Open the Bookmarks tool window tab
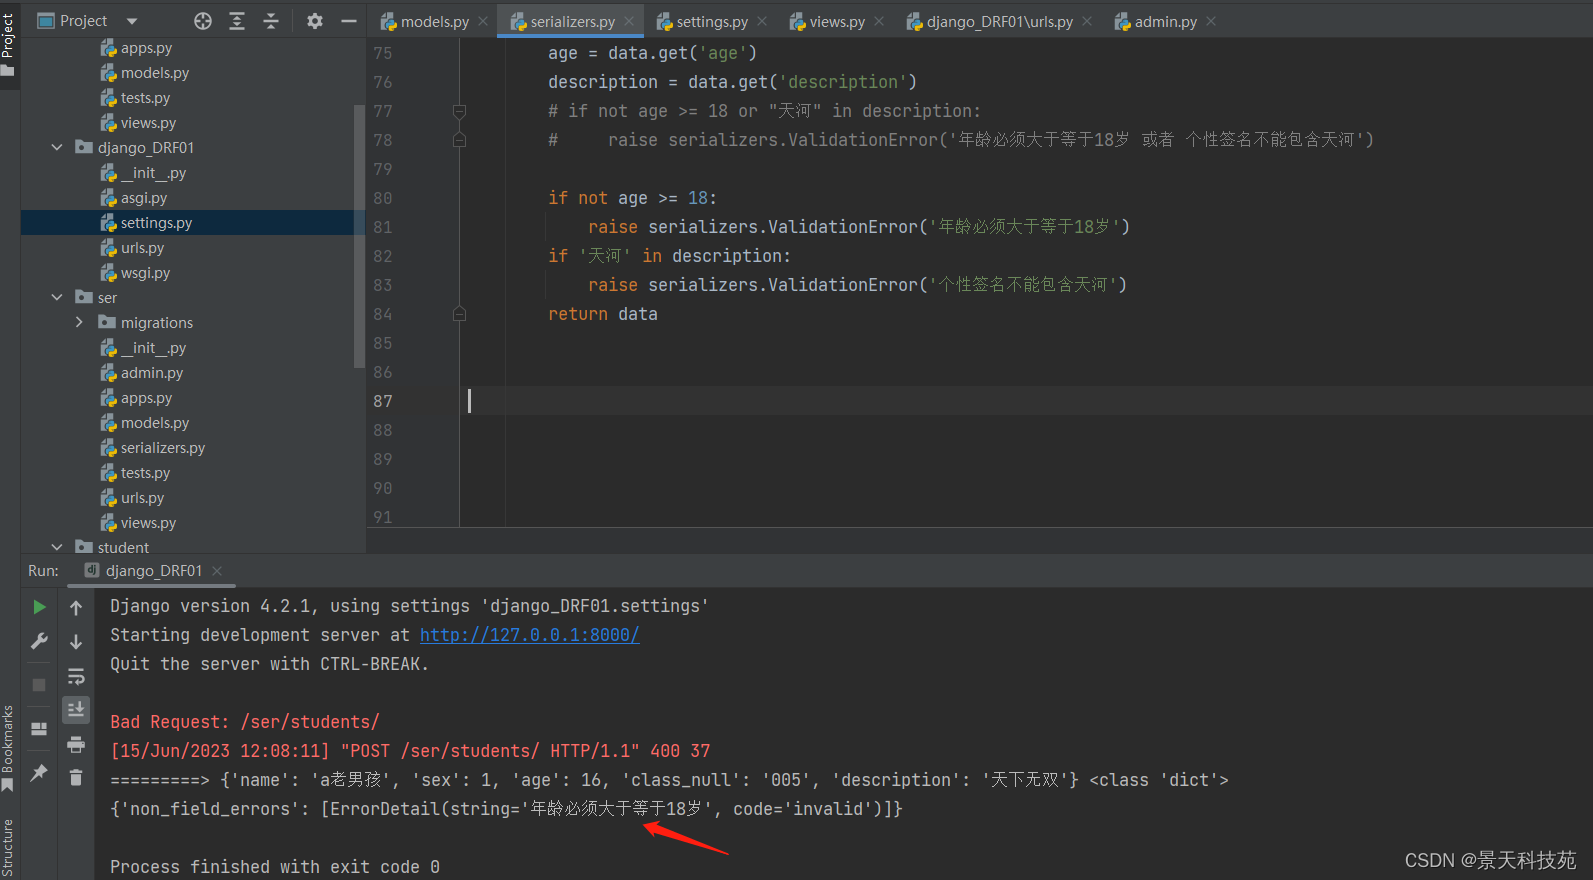This screenshot has width=1593, height=880. click(8, 748)
